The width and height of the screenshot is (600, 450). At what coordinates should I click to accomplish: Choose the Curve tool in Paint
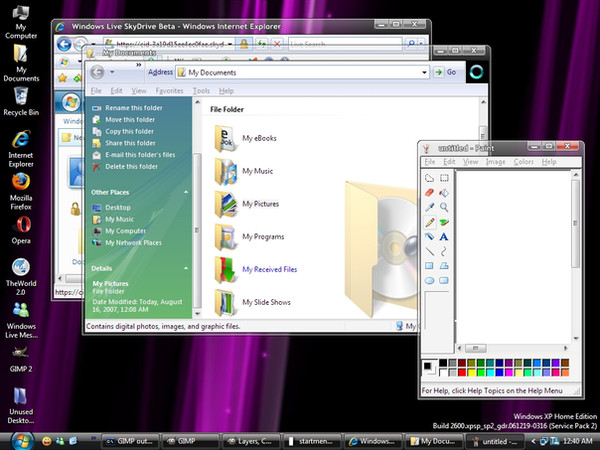pyautogui.click(x=444, y=251)
